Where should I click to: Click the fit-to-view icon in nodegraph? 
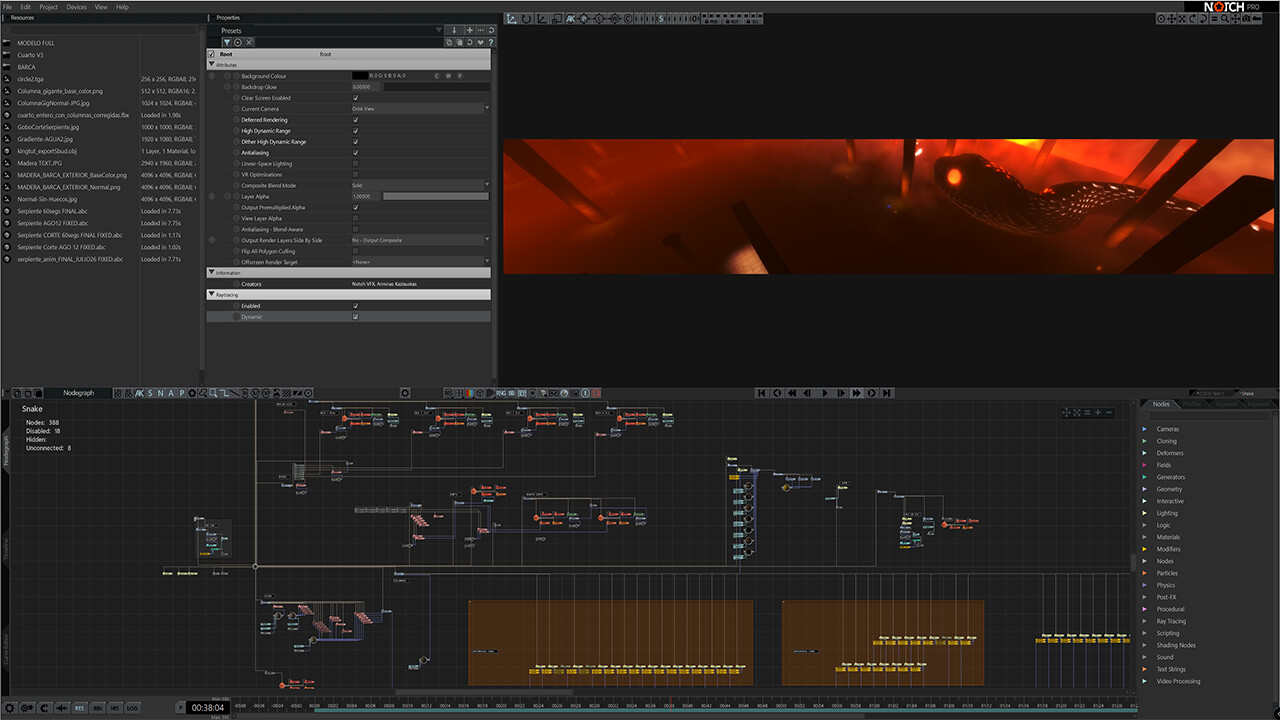(x=1076, y=412)
